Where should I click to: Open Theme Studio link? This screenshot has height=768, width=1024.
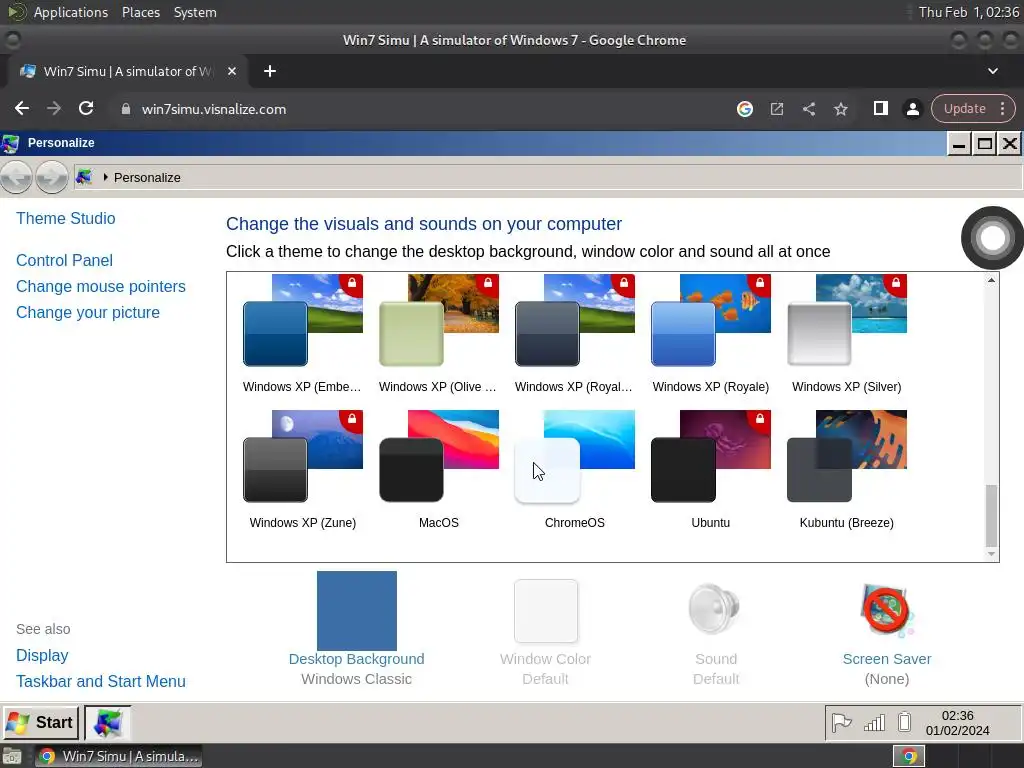pos(66,218)
